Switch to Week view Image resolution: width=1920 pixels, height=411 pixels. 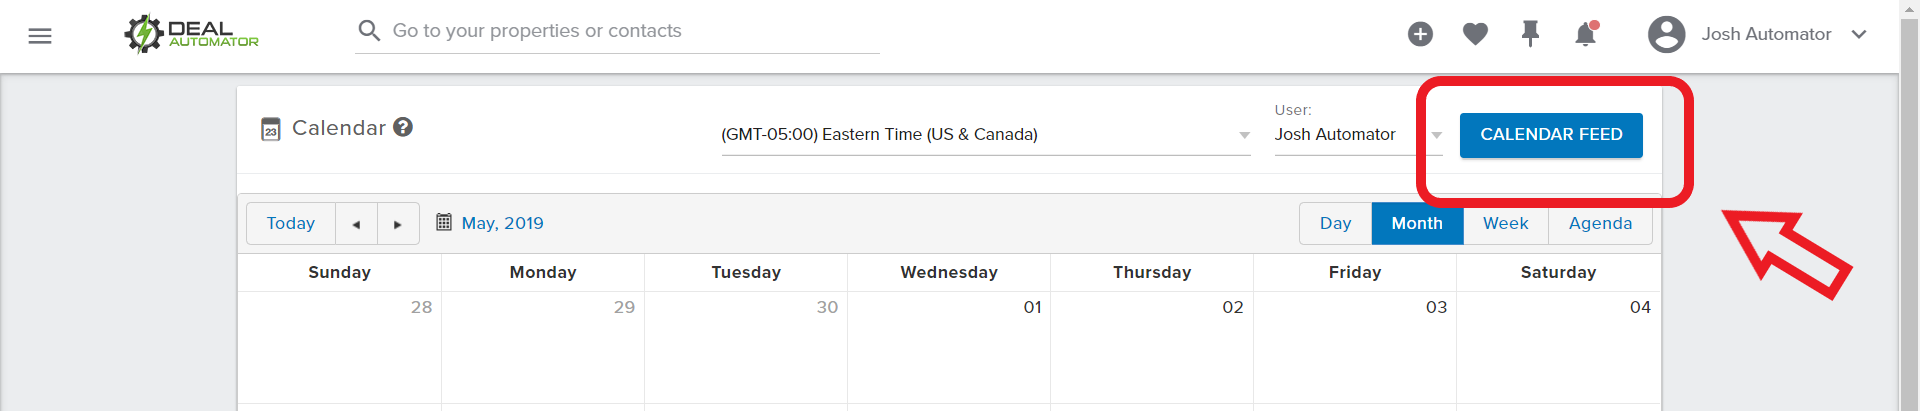1505,224
